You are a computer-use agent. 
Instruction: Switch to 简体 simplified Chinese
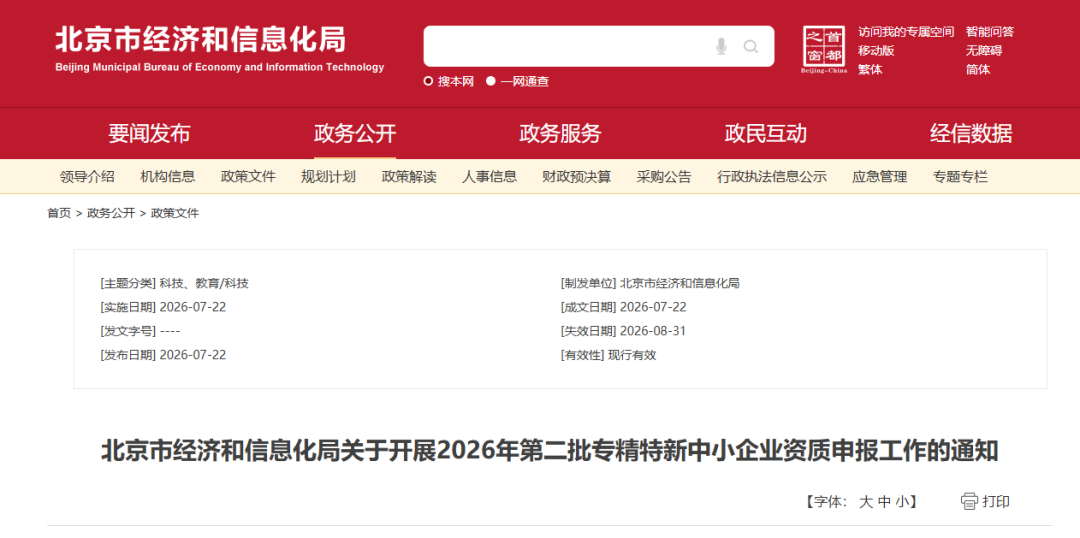pos(978,70)
